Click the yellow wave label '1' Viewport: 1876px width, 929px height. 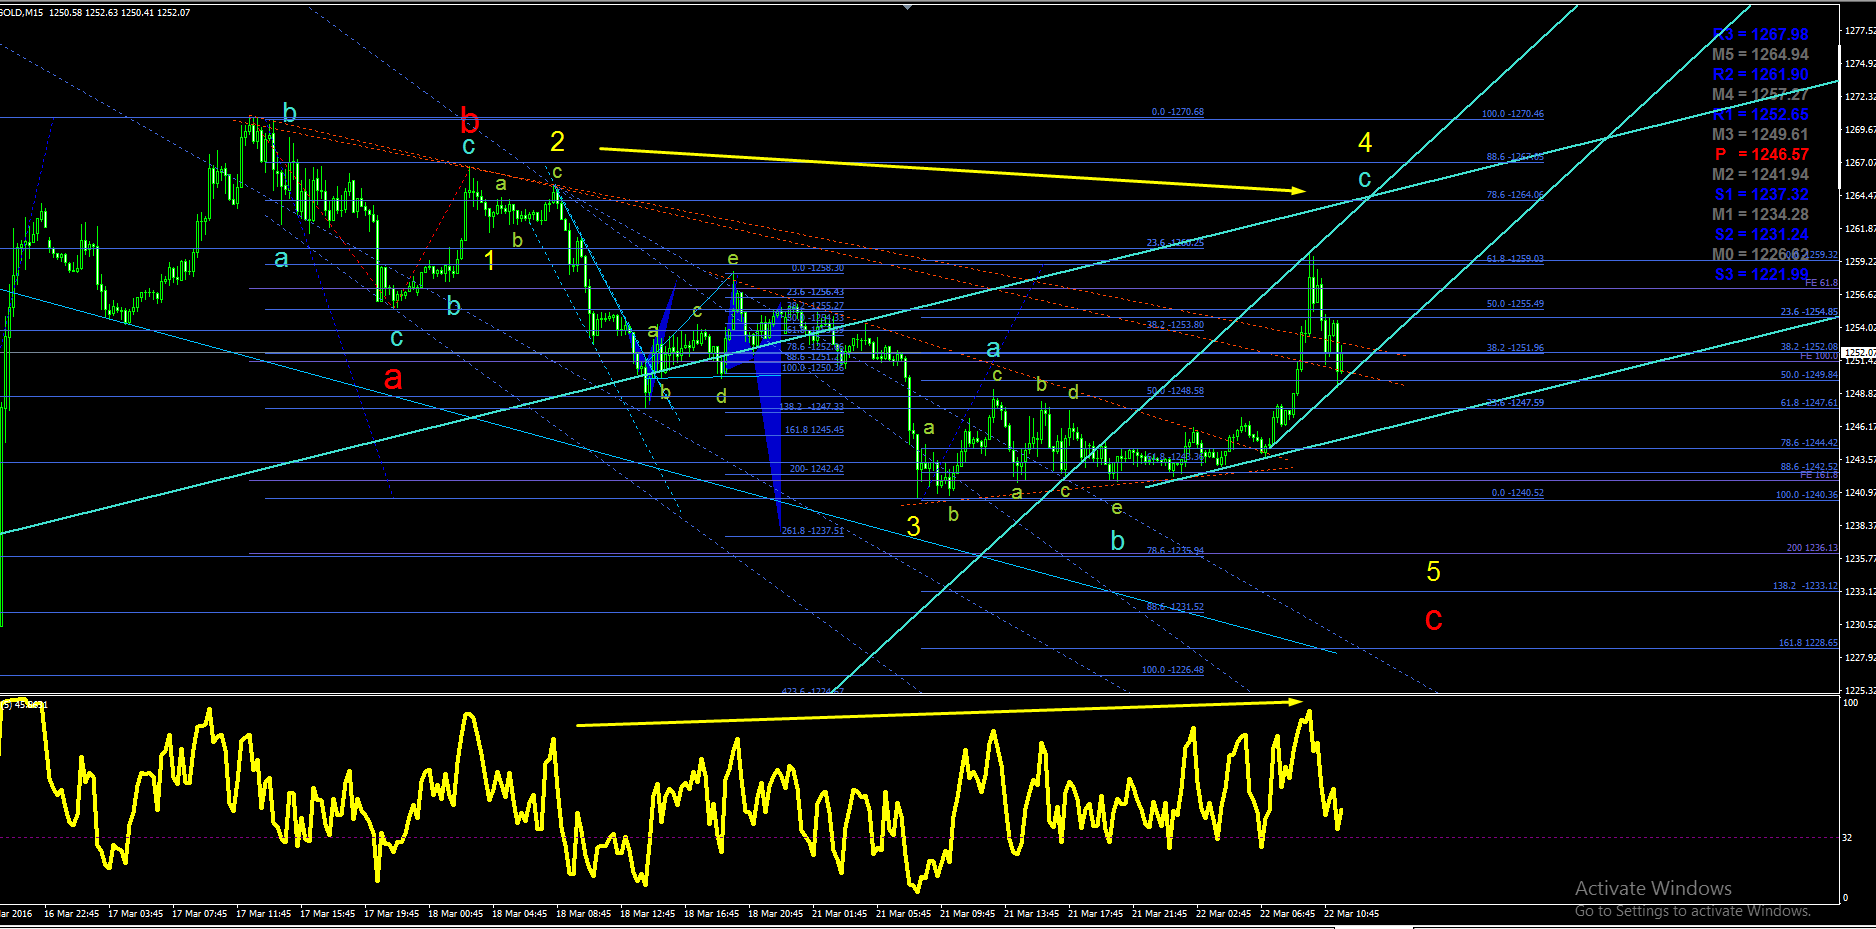click(x=489, y=261)
